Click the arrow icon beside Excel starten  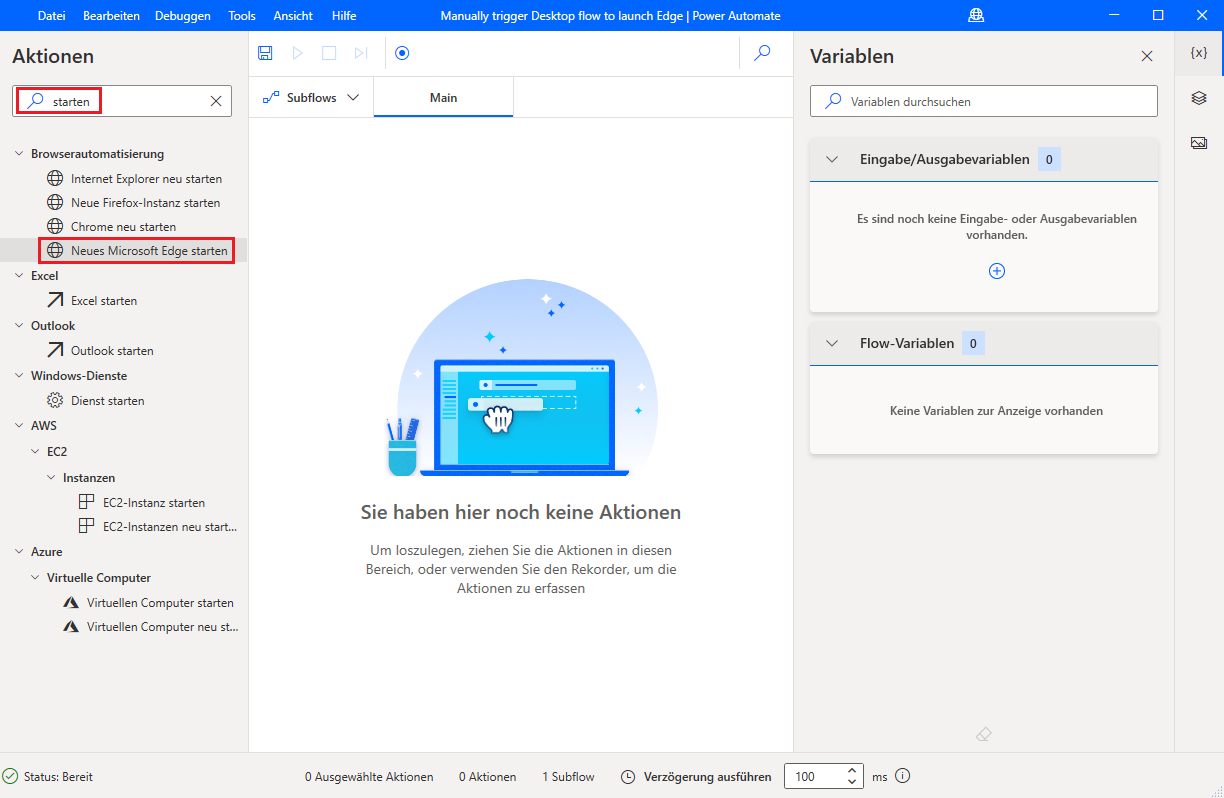[x=55, y=301]
